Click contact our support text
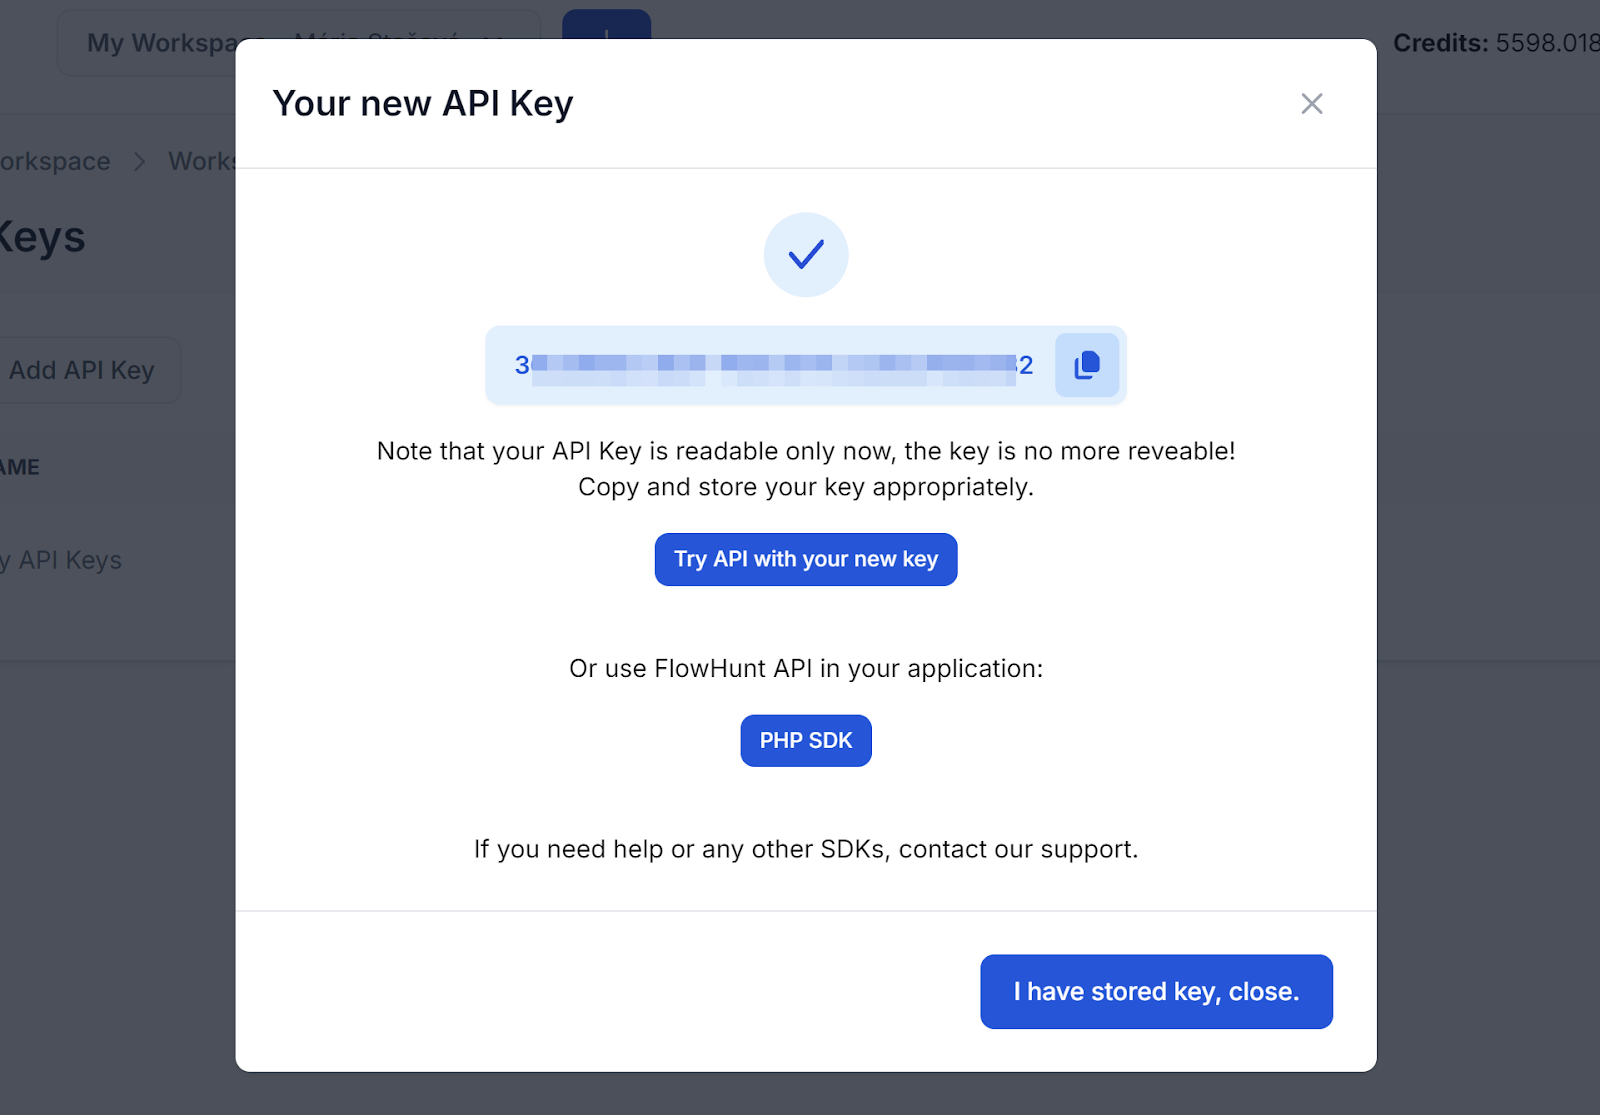This screenshot has width=1600, height=1115. [1020, 849]
